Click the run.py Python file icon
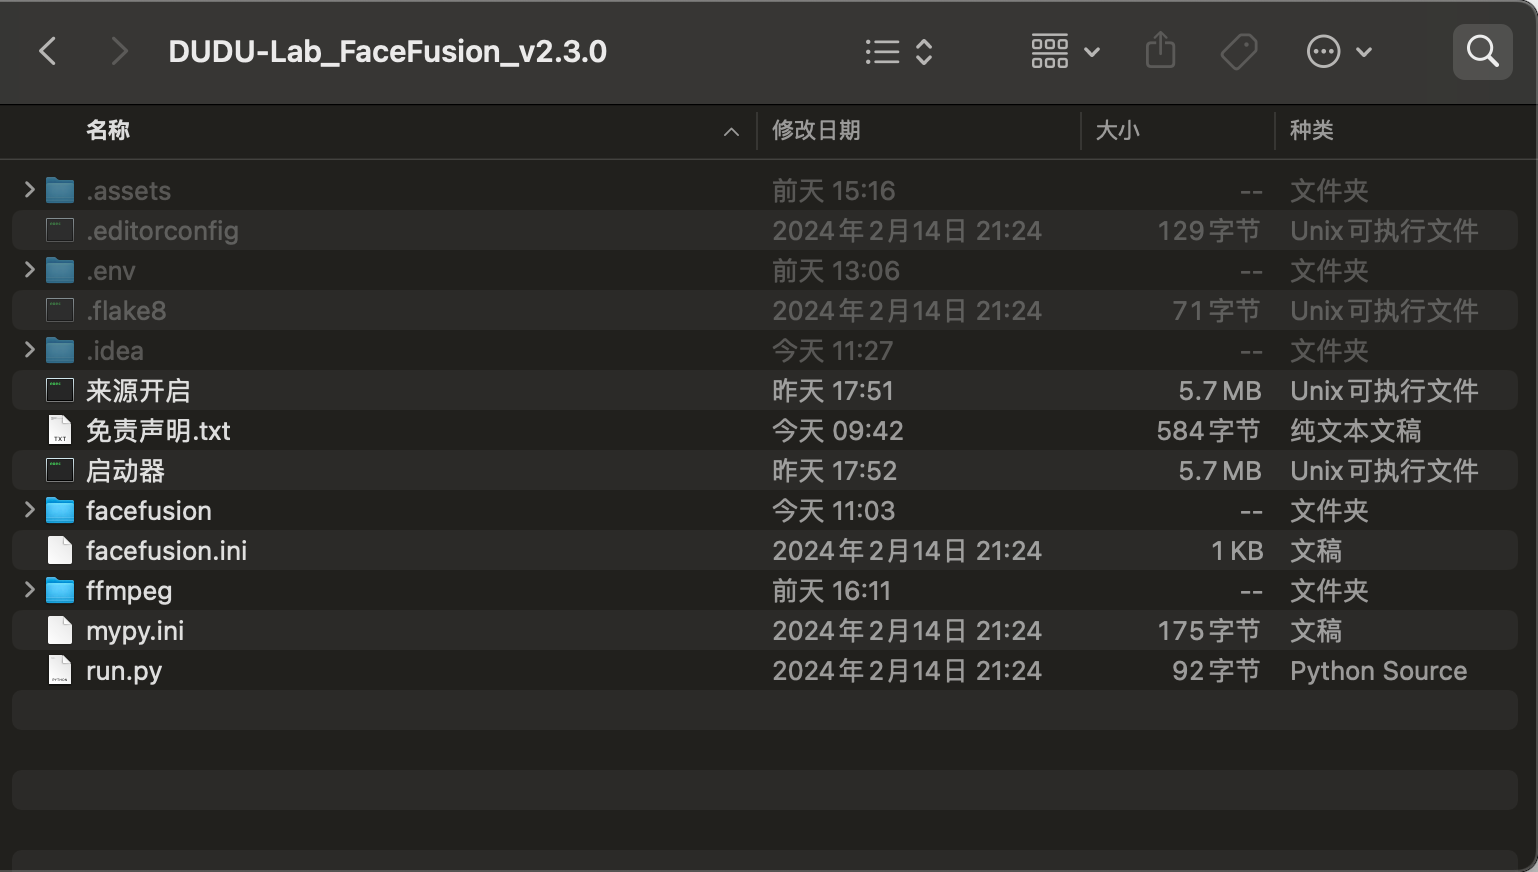Viewport: 1538px width, 872px height. (60, 670)
